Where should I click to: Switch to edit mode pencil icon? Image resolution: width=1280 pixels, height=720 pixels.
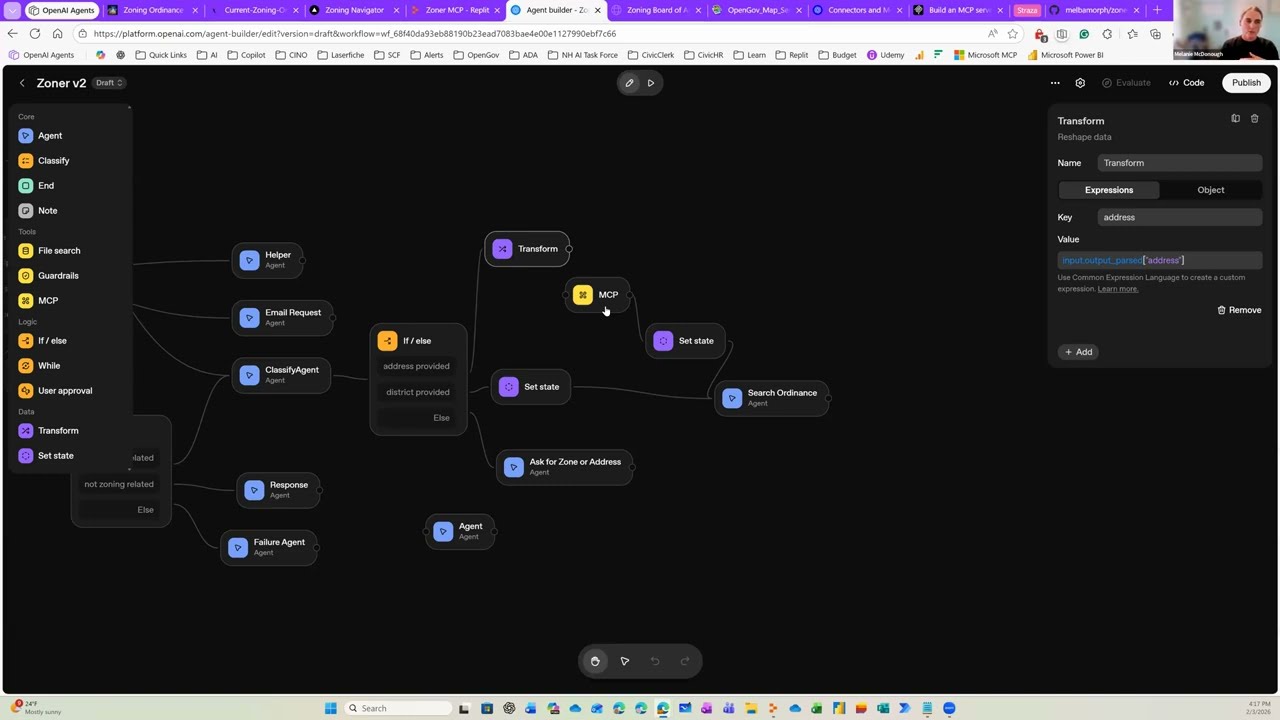[629, 83]
